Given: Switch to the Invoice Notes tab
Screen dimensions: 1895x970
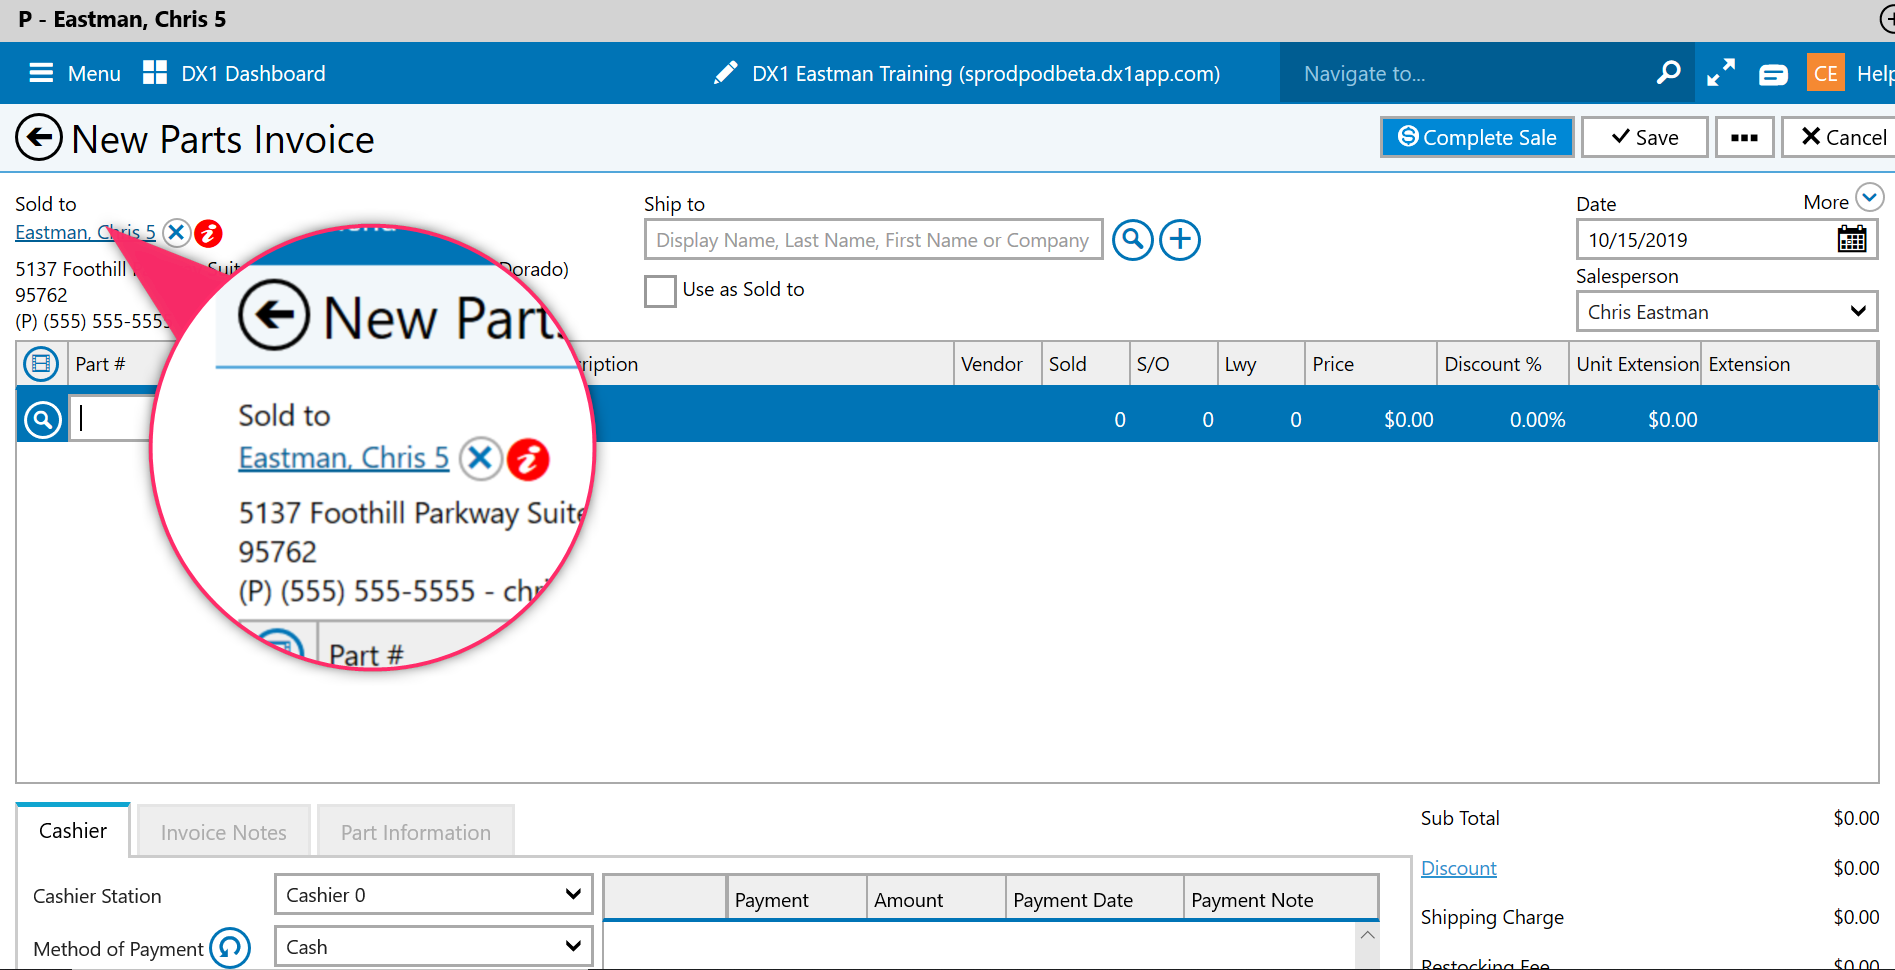Looking at the screenshot, I should (x=224, y=832).
